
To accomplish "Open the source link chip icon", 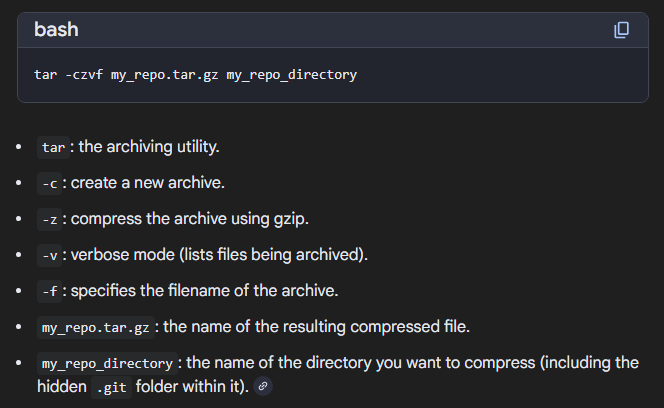I will (263, 386).
